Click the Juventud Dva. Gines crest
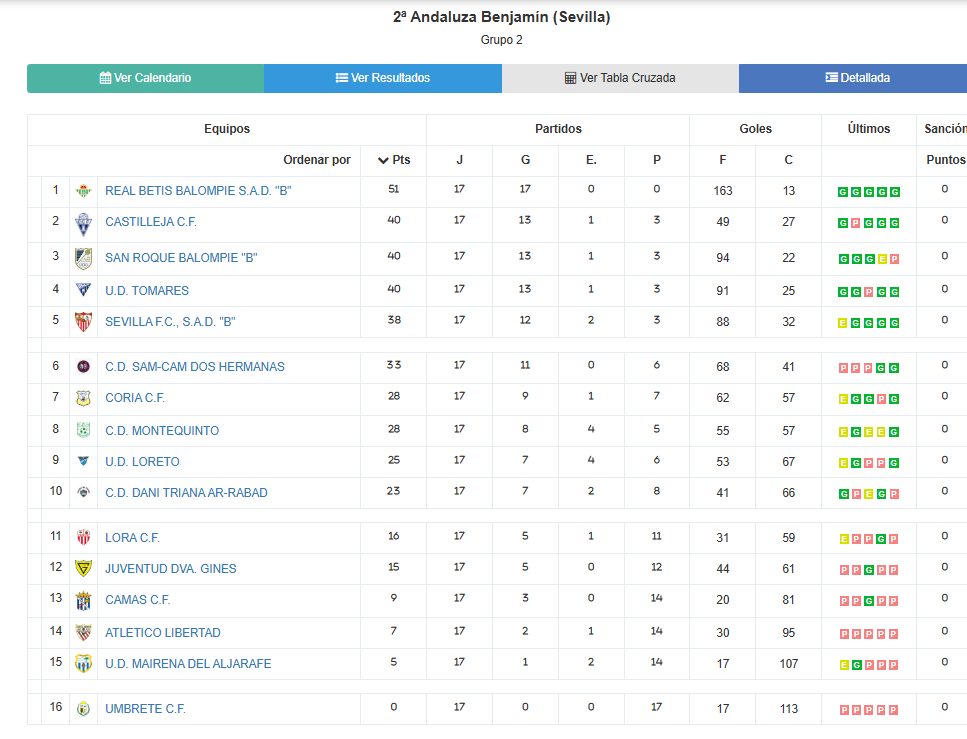The height and width of the screenshot is (739, 967). tap(83, 568)
